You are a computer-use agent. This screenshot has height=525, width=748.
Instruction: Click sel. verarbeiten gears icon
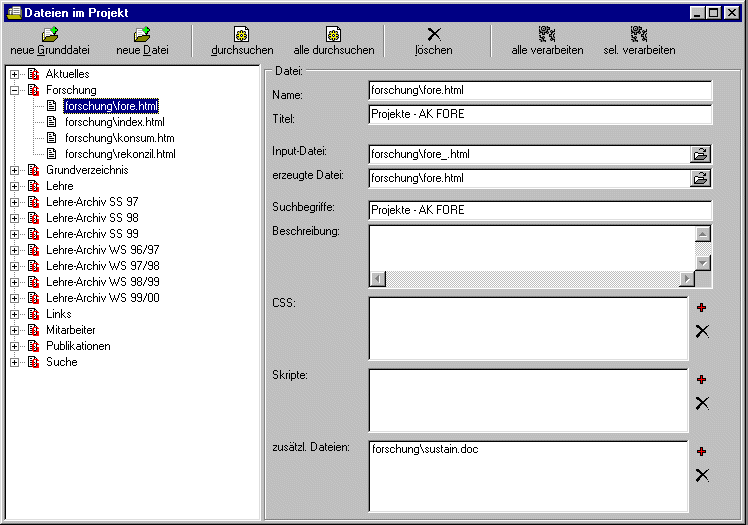[x=639, y=34]
